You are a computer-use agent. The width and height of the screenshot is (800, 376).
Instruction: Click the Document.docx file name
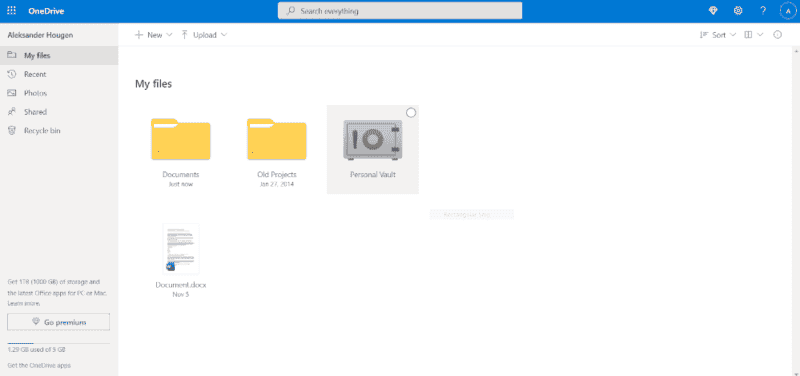pyautogui.click(x=181, y=285)
